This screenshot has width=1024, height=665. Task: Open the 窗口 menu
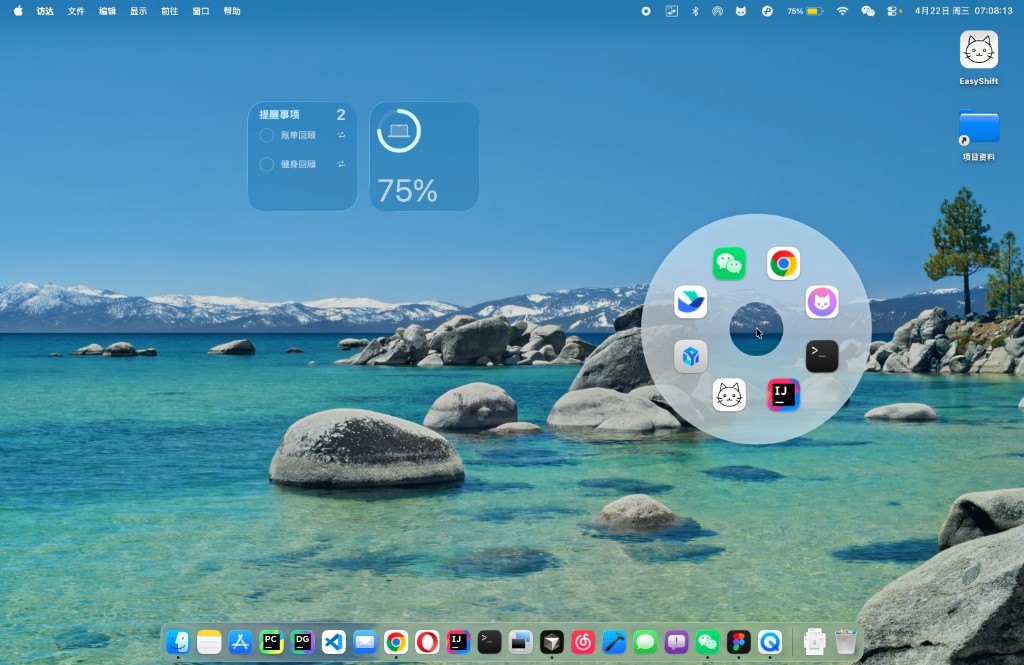[x=200, y=11]
